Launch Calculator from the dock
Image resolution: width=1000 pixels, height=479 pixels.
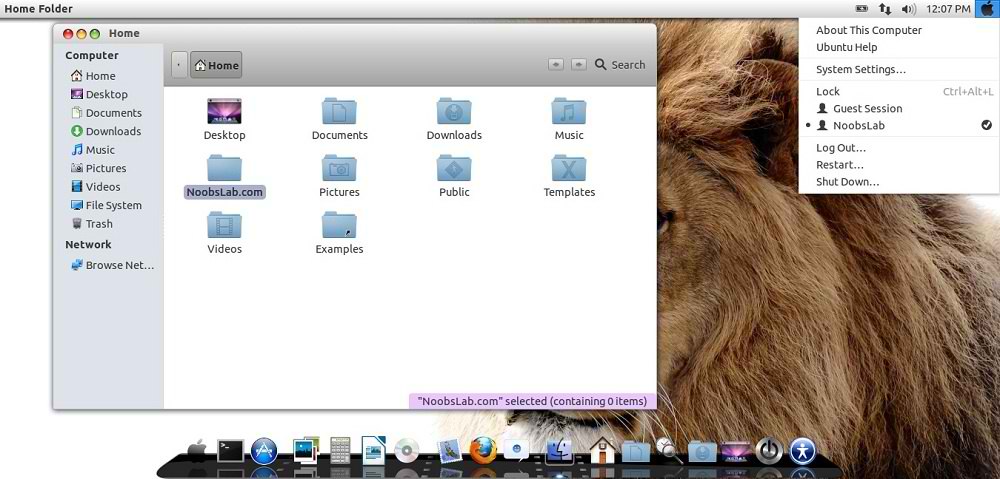tap(340, 450)
